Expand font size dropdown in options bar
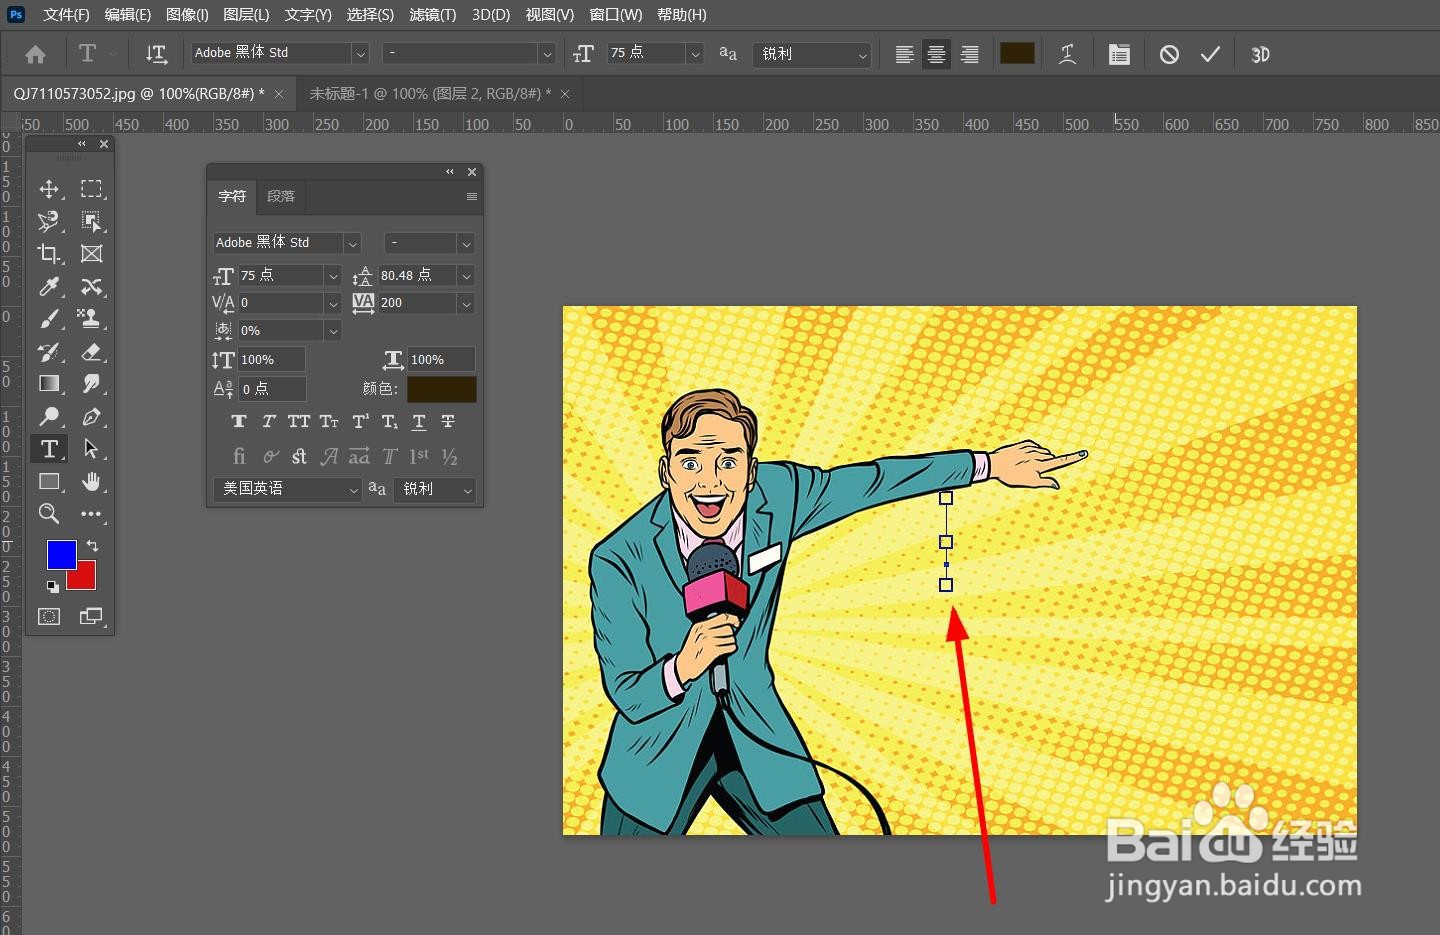The image size is (1440, 935). pos(695,54)
